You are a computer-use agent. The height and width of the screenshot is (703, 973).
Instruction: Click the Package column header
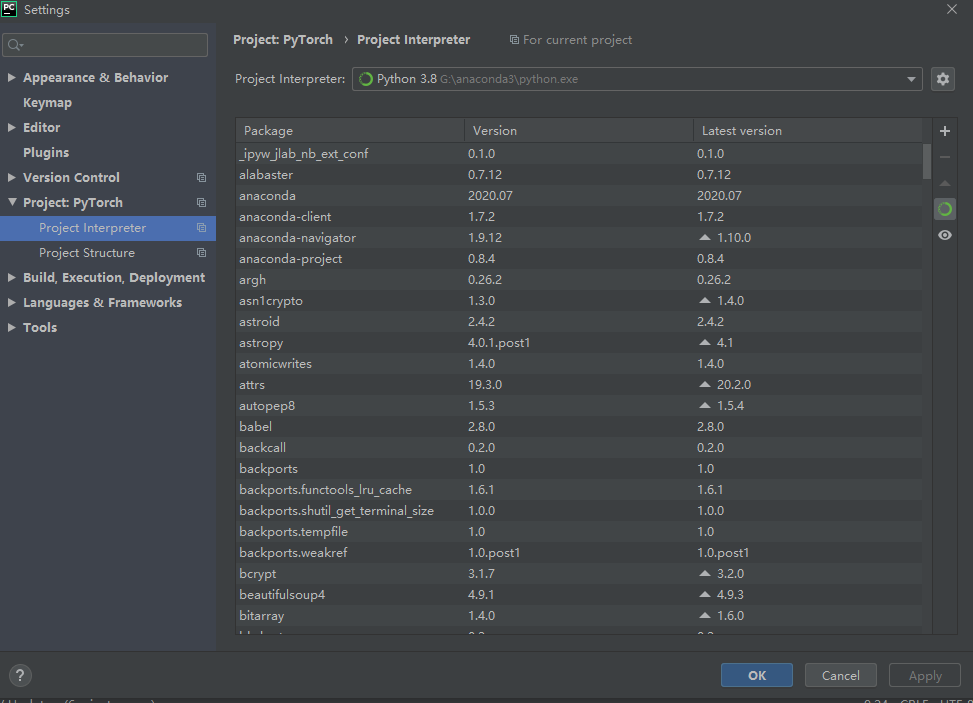tap(350, 131)
